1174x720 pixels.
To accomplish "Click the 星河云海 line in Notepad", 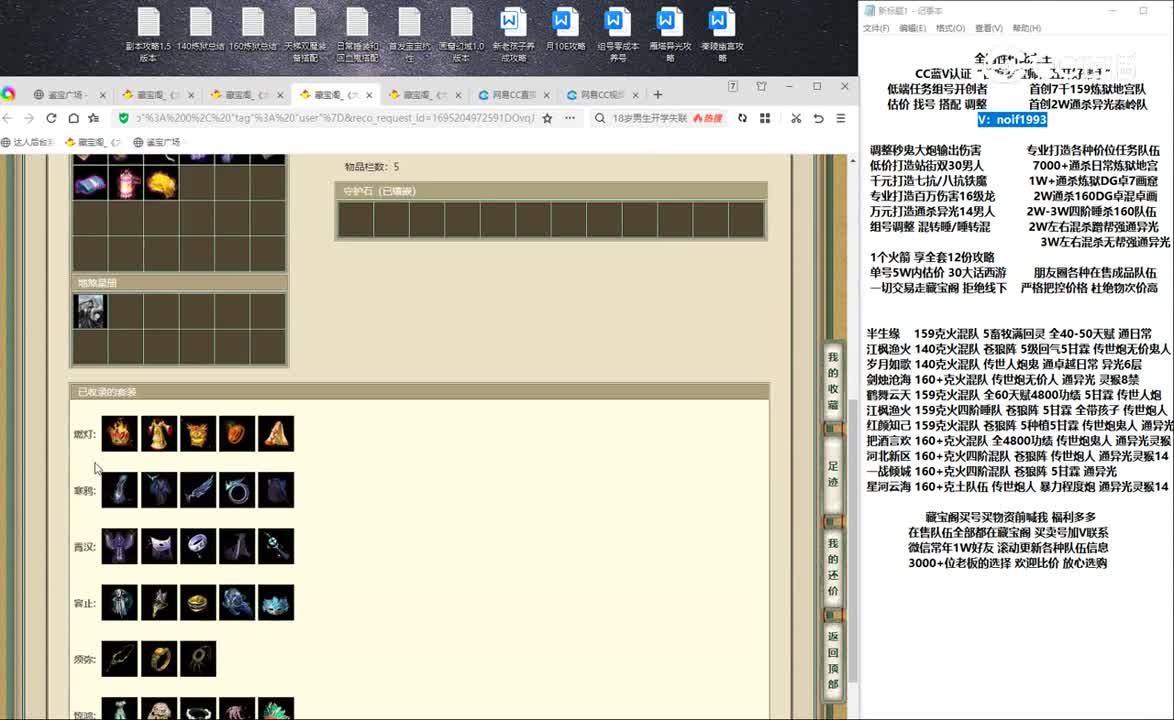I will click(1018, 486).
